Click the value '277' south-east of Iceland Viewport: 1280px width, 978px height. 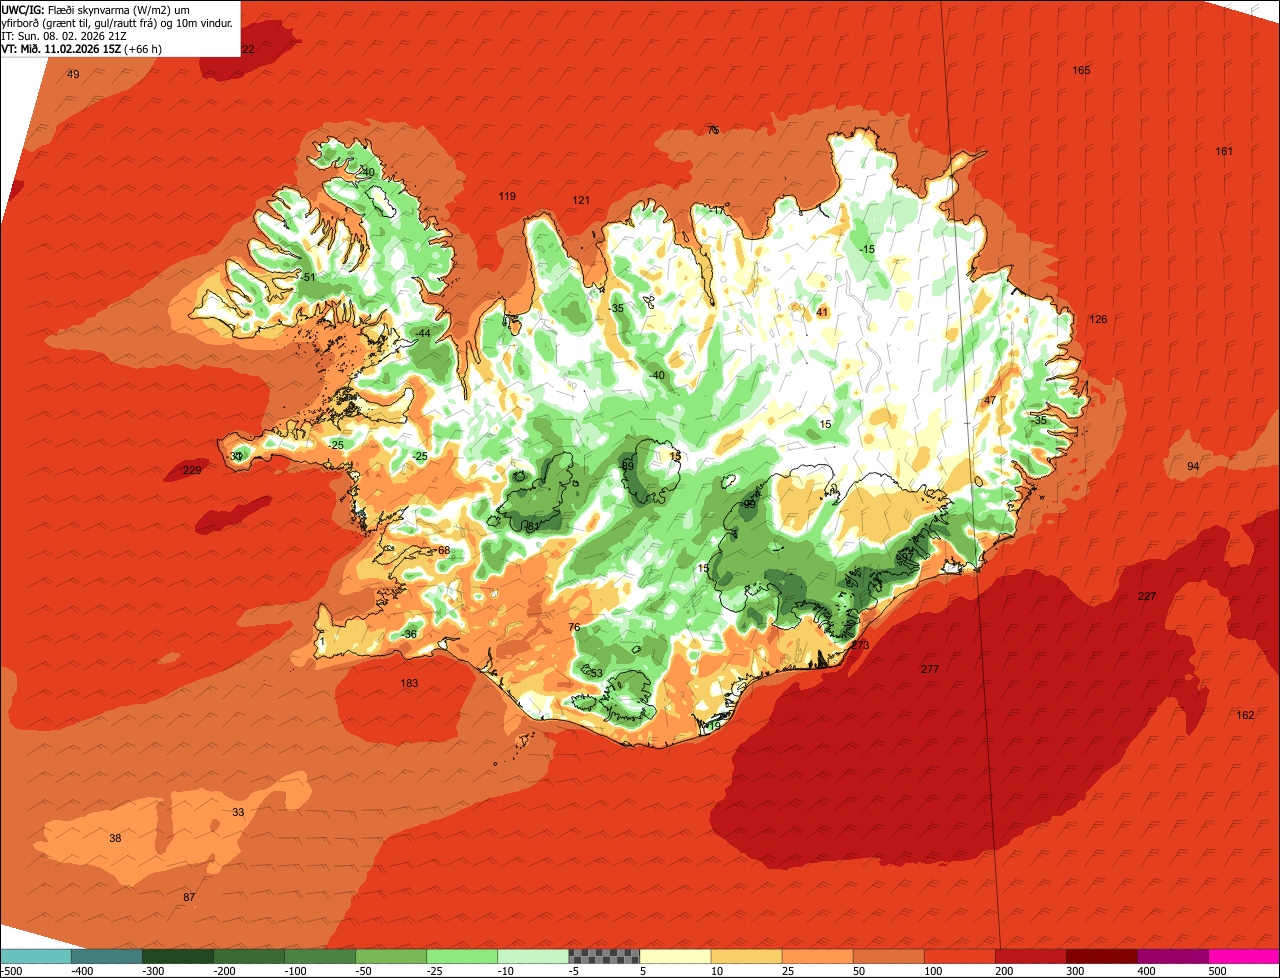(930, 669)
